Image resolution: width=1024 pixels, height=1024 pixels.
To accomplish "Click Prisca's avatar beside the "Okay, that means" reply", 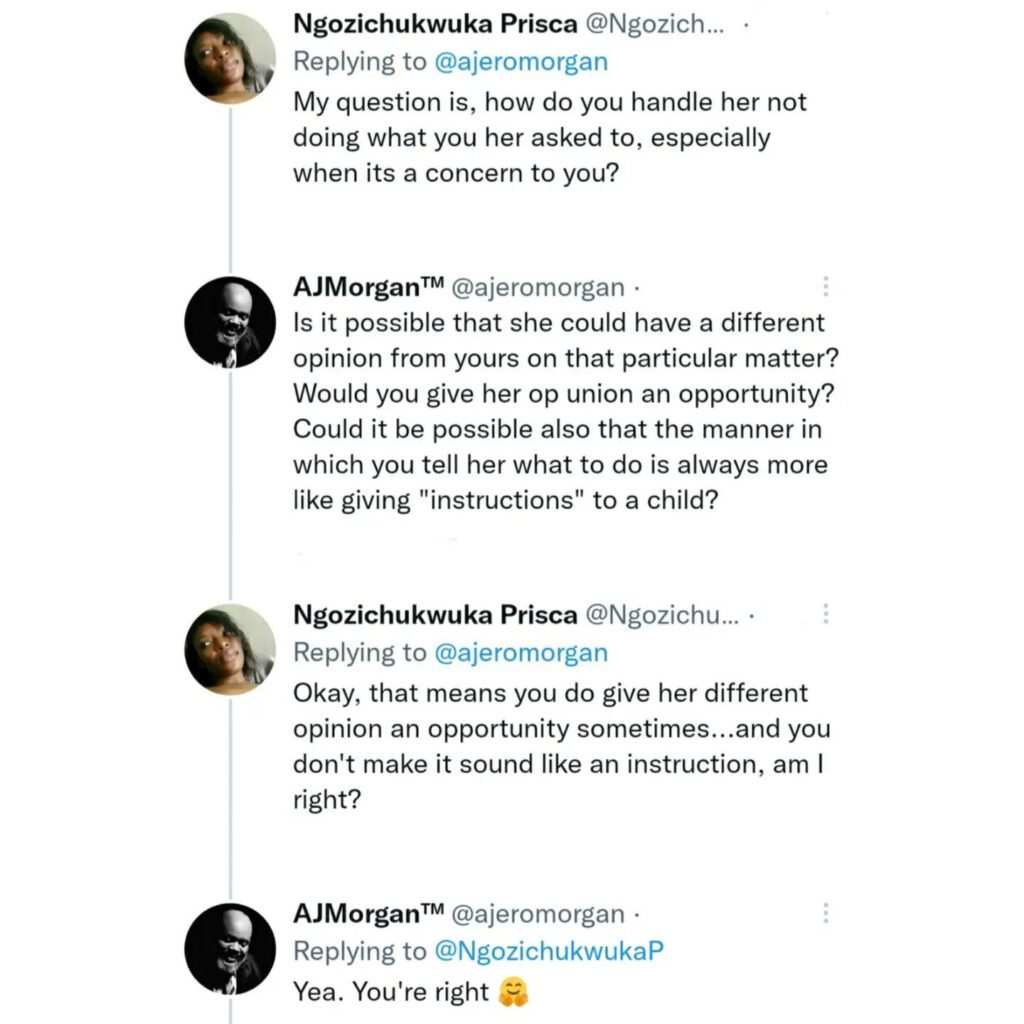I will pos(230,649).
